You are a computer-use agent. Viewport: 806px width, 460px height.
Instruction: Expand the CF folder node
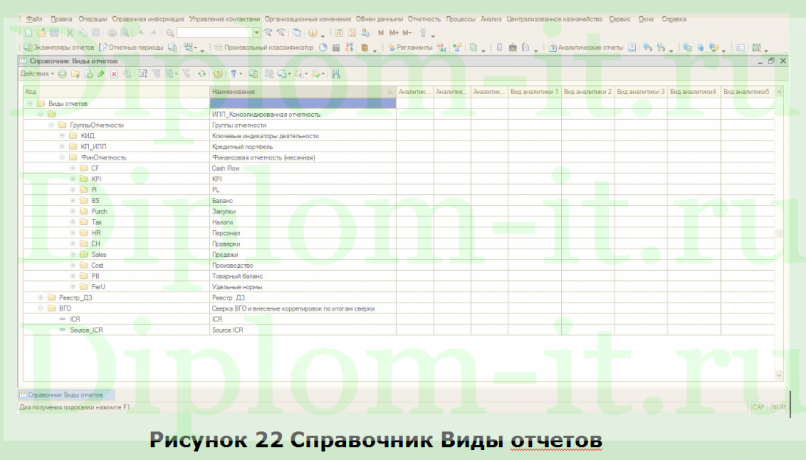point(73,168)
